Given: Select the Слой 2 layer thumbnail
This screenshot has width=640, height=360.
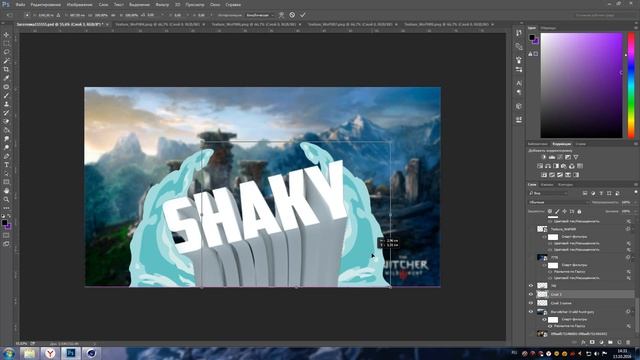Looking at the screenshot, I should (x=542, y=294).
